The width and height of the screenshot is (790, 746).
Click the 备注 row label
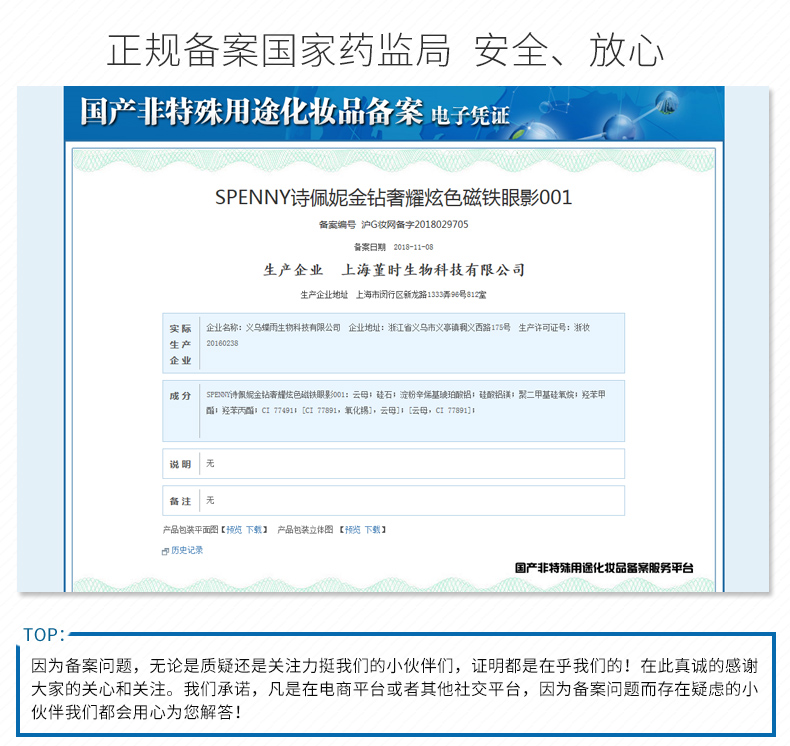coord(180,501)
